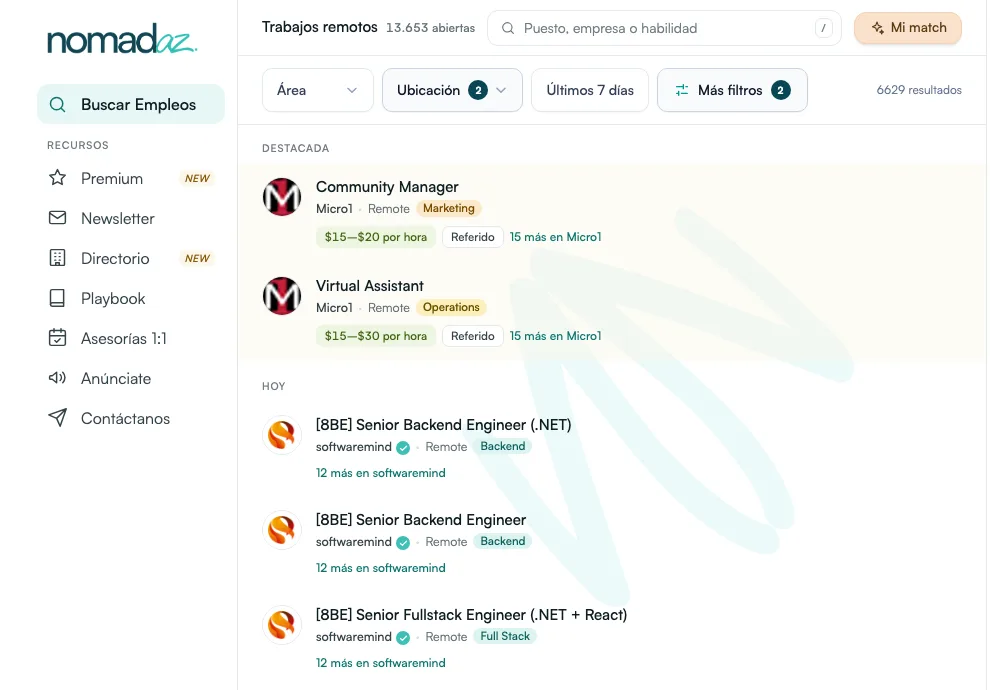Click the Directorio building icon
The image size is (990, 690).
[x=57, y=258]
